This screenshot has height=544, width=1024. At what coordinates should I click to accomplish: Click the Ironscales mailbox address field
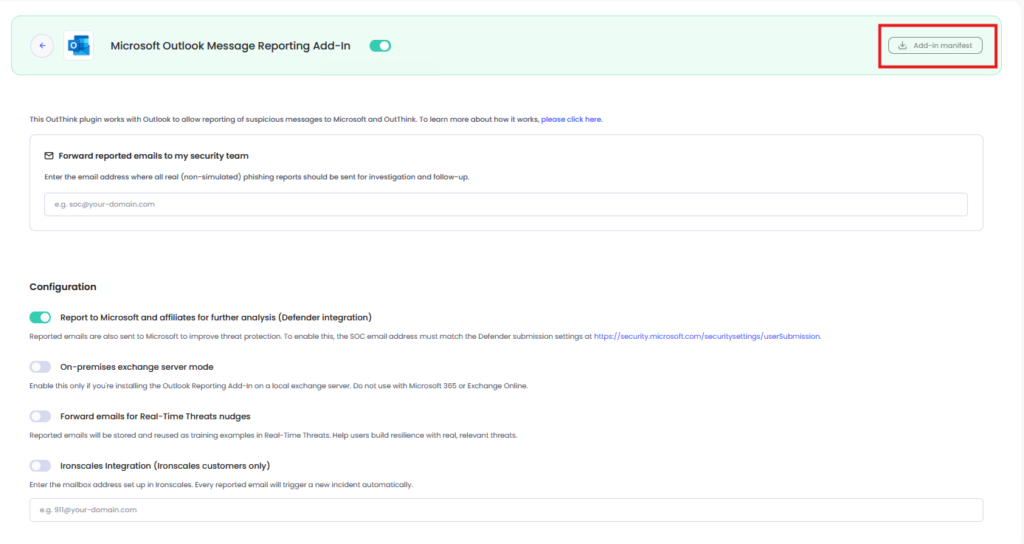(505, 510)
